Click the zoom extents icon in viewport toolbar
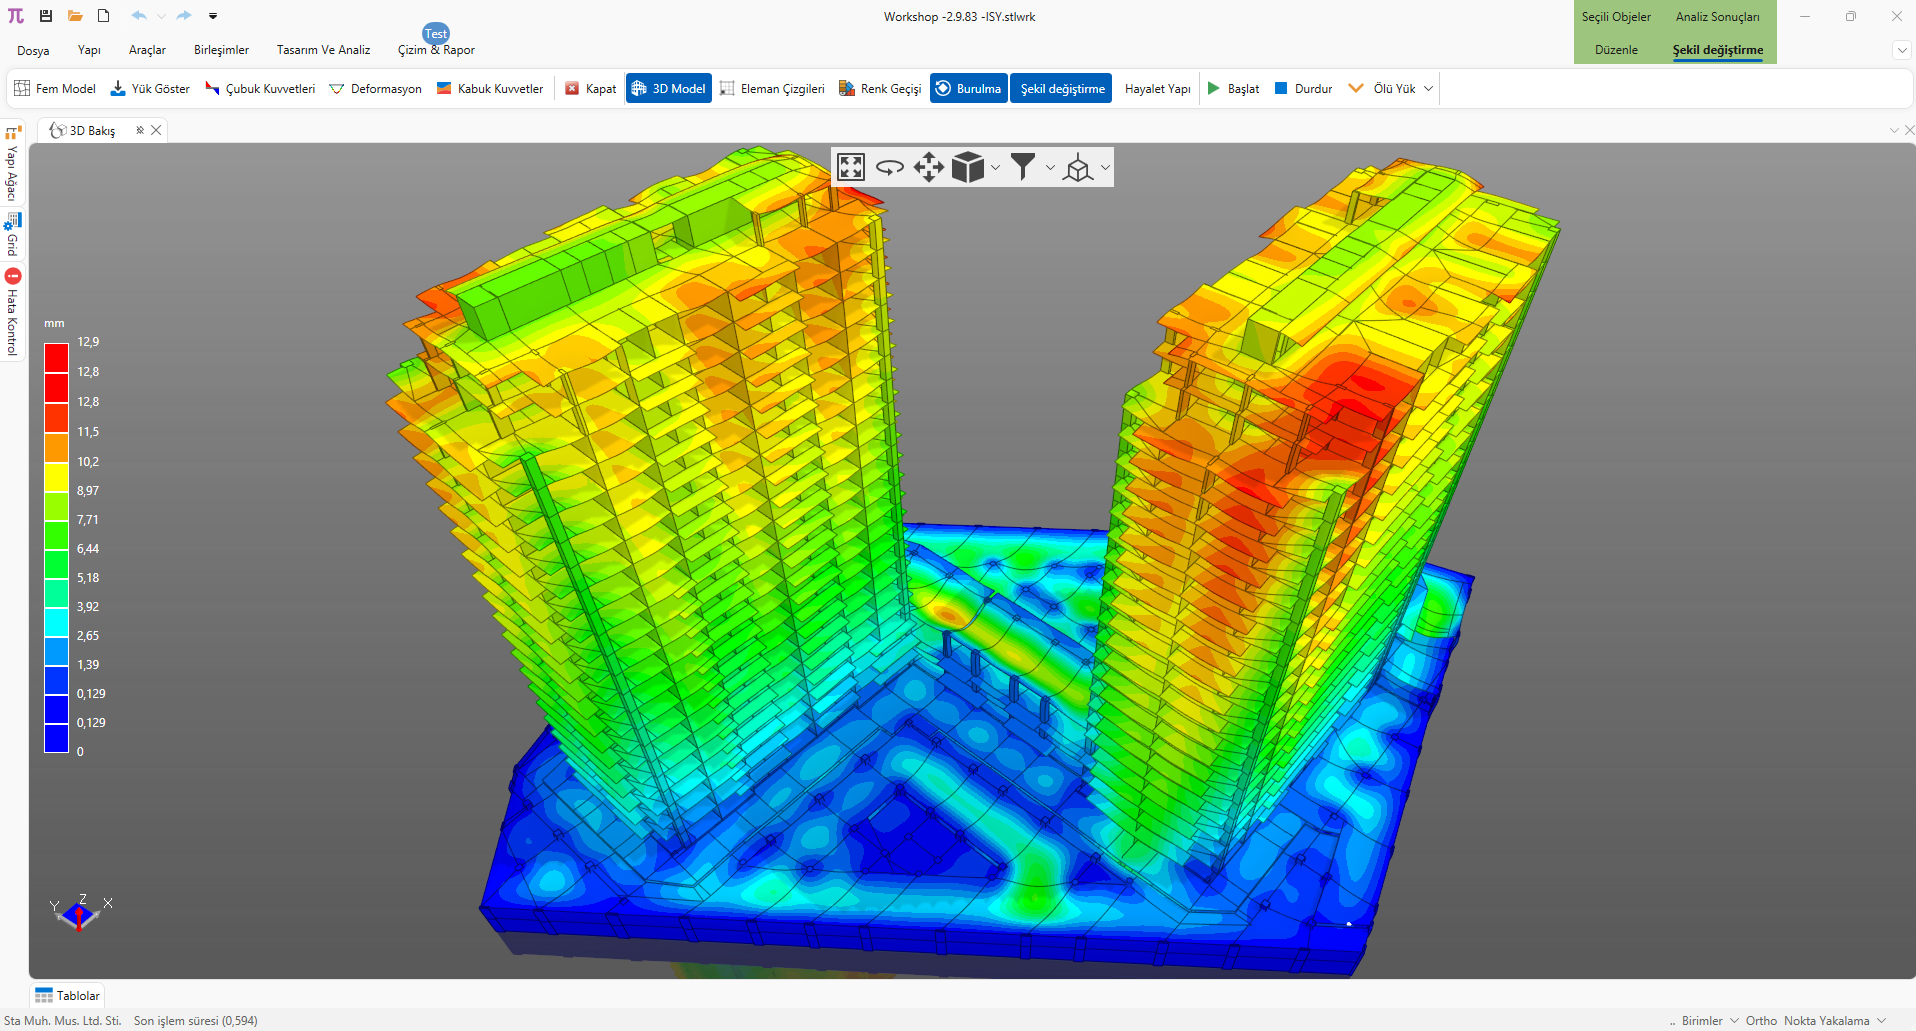1916x1031 pixels. click(x=851, y=167)
